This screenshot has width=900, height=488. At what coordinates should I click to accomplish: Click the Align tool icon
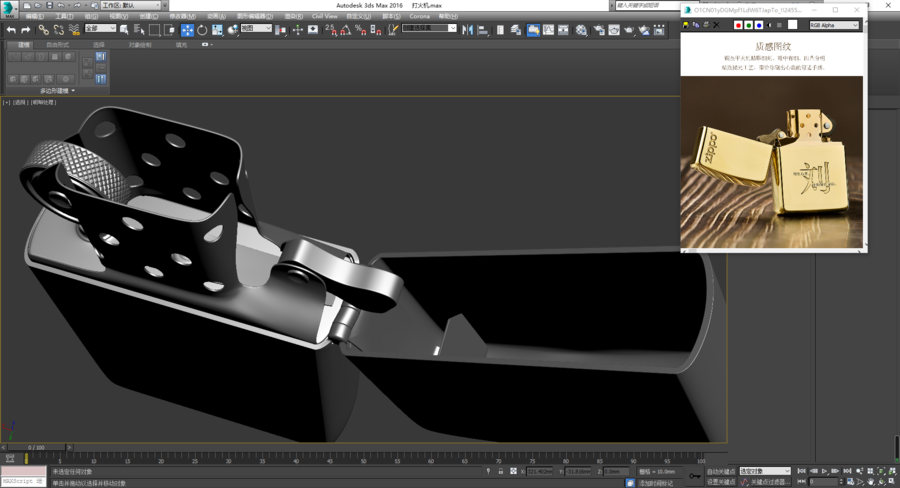[x=483, y=30]
